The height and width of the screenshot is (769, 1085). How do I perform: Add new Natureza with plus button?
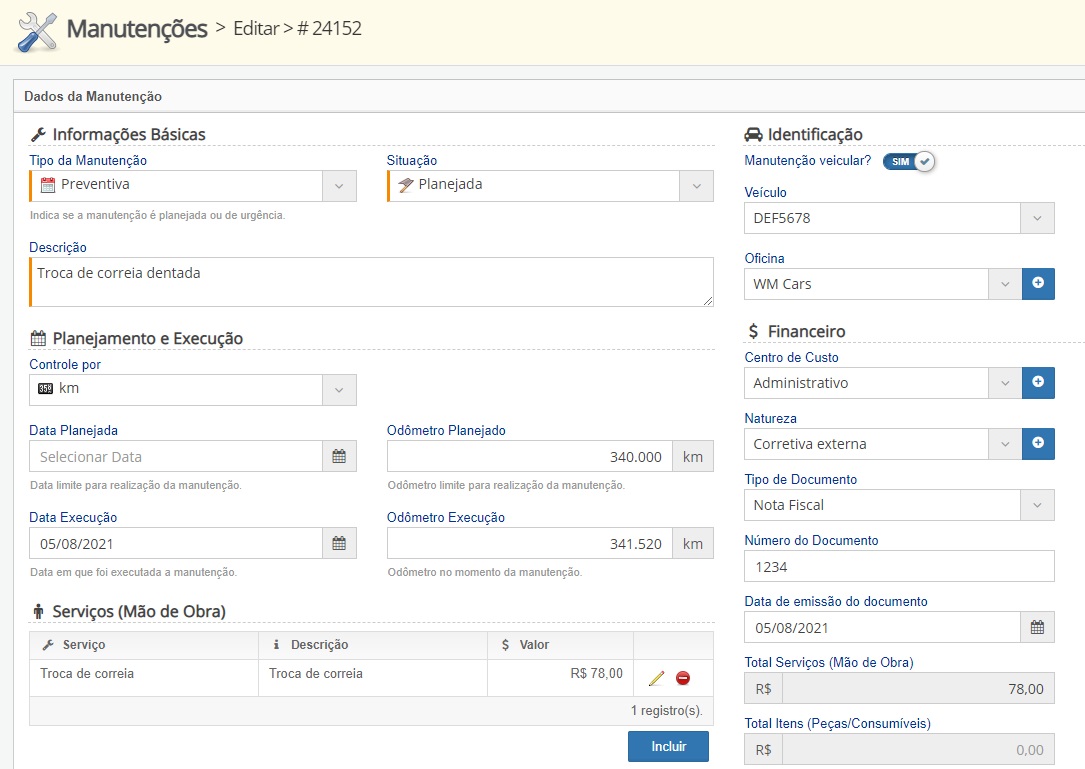click(x=1037, y=443)
